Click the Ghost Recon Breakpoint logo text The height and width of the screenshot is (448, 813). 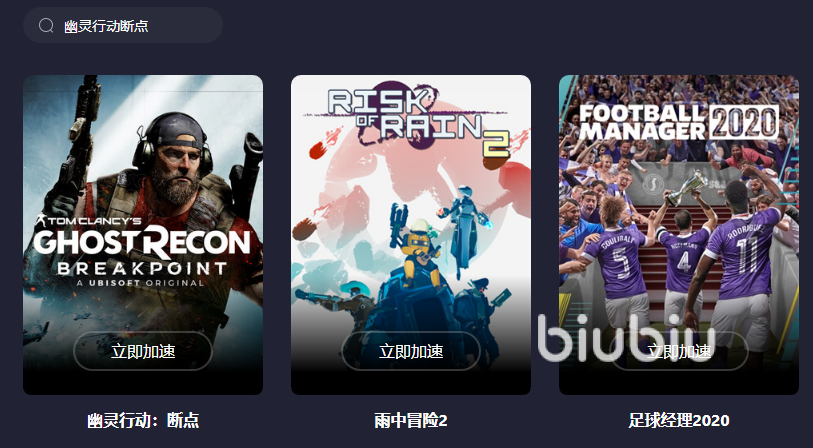pos(142,251)
